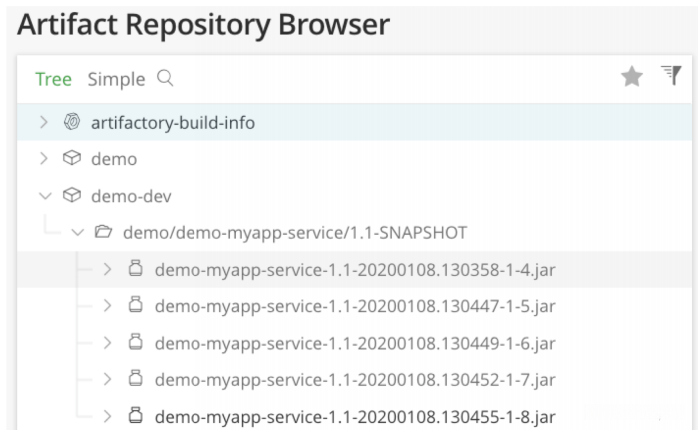Click the demo repository package icon

point(71,158)
